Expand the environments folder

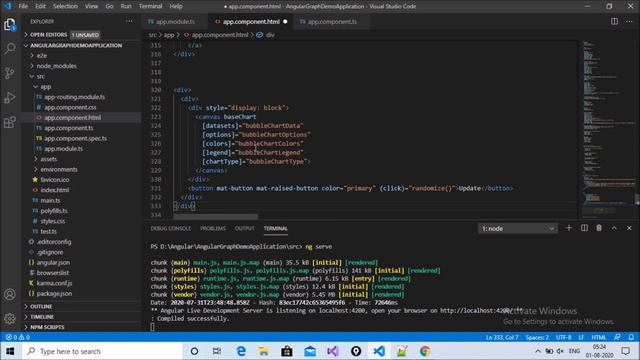tap(59, 169)
